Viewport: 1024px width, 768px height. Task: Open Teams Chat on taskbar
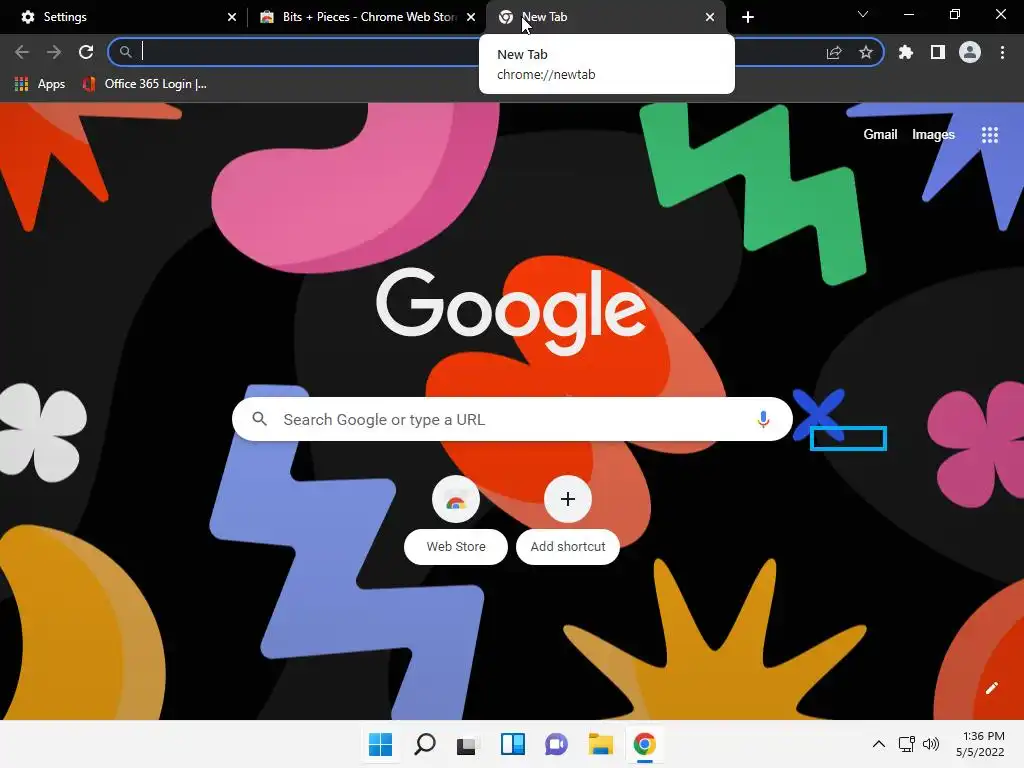[x=556, y=744]
